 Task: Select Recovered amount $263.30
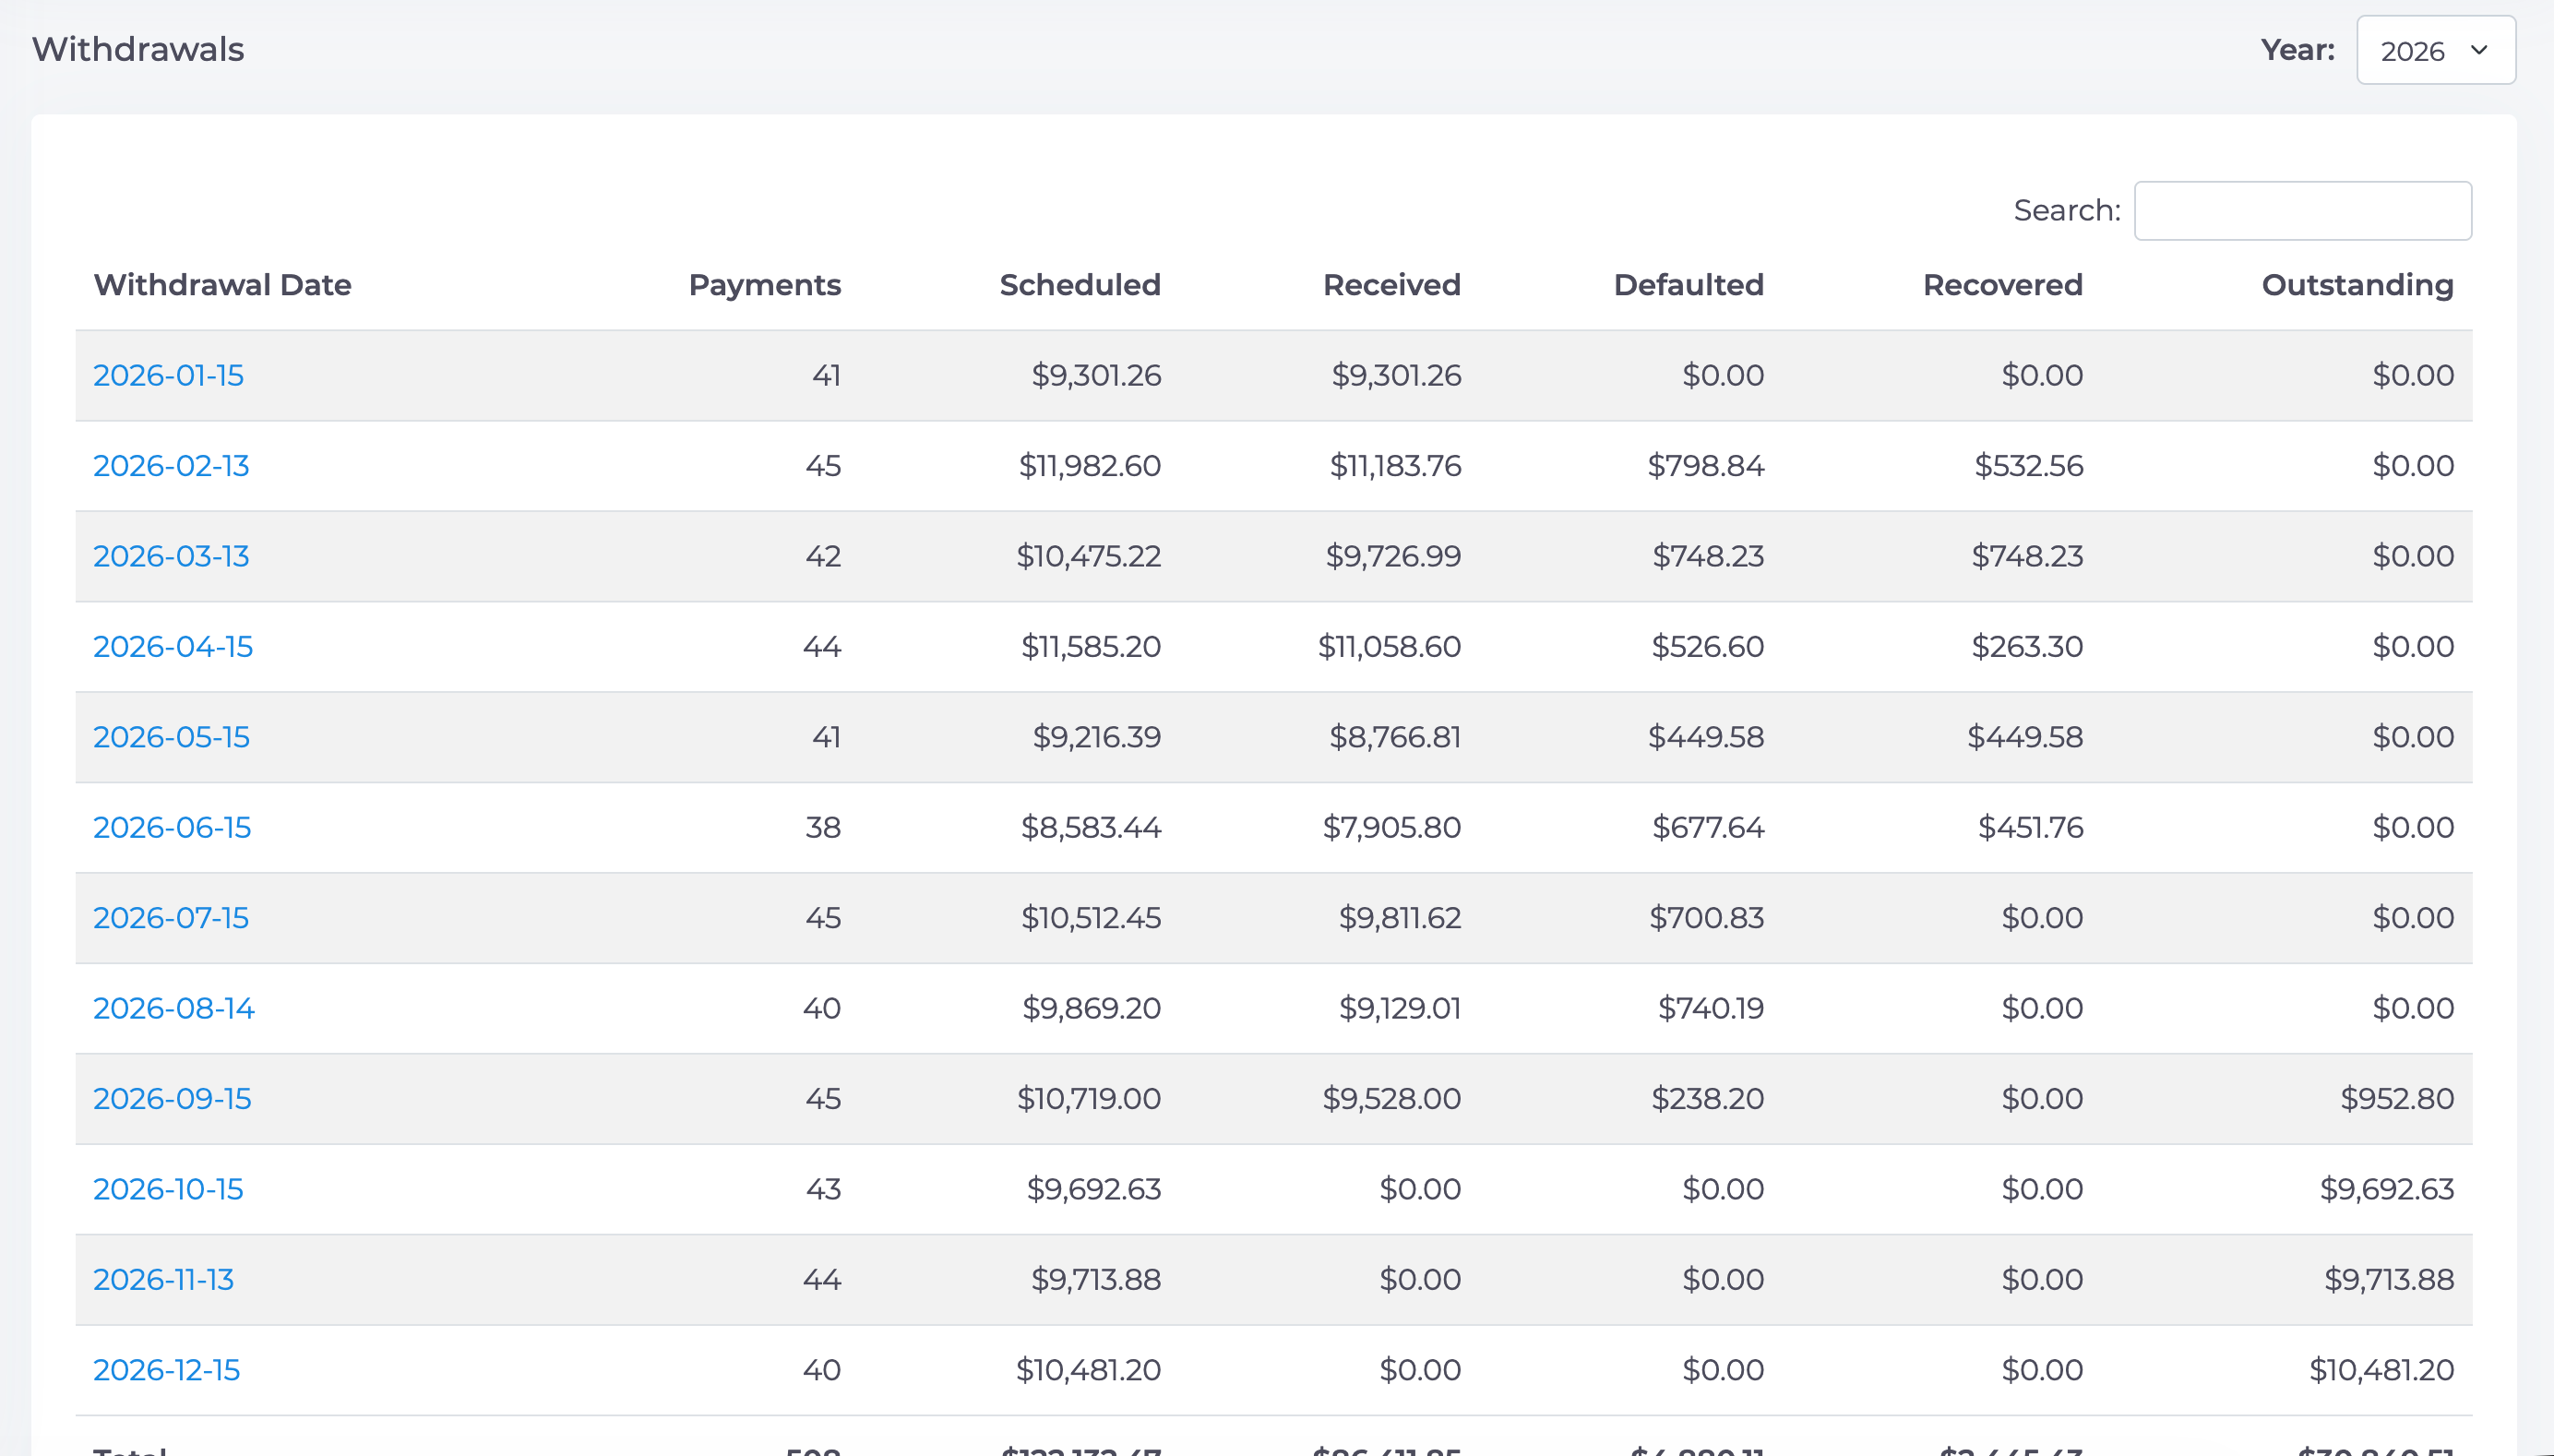pos(2027,646)
